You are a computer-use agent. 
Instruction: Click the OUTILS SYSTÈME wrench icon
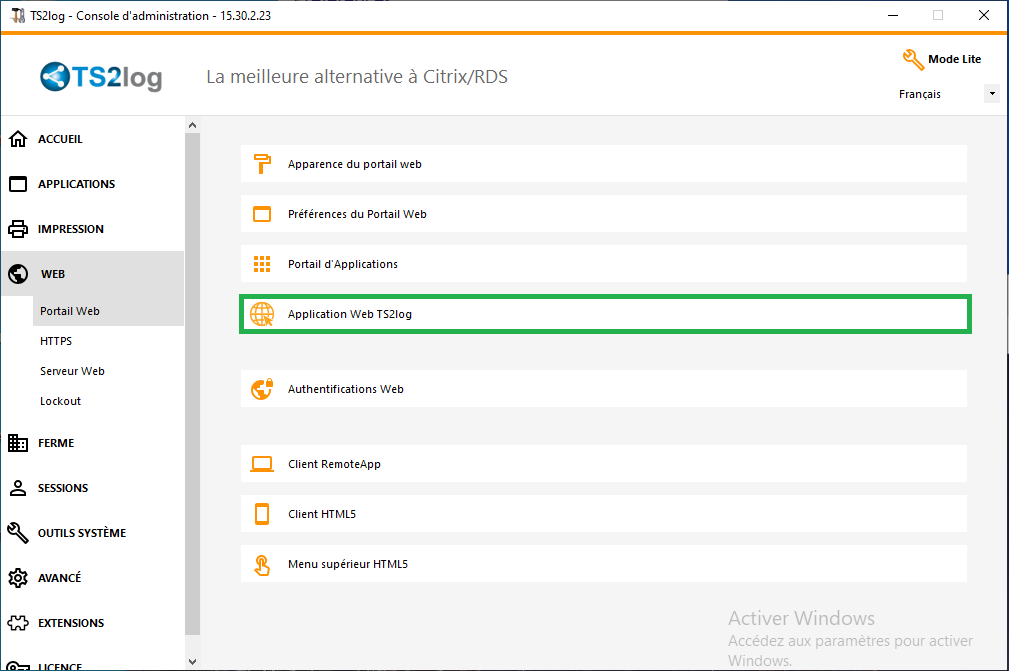[18, 533]
